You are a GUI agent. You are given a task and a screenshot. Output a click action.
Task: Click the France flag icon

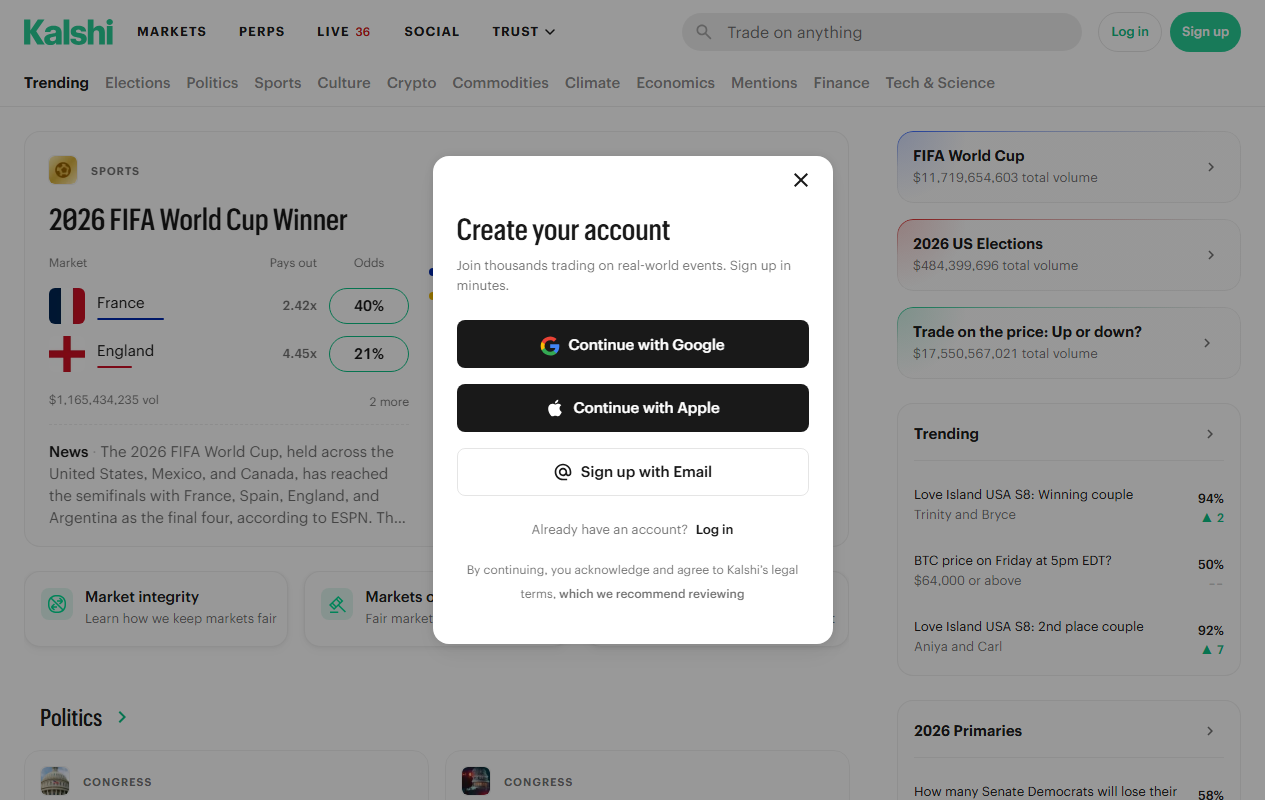67,306
